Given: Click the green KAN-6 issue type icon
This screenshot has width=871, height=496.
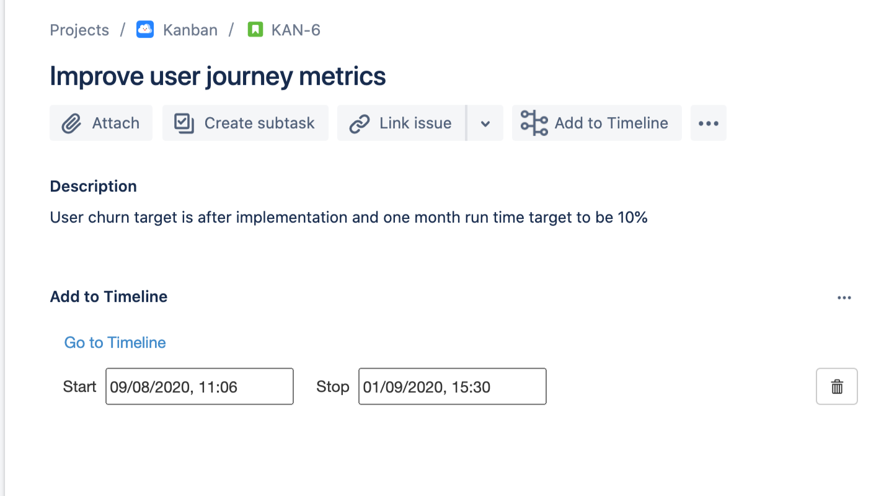Looking at the screenshot, I should coord(255,30).
